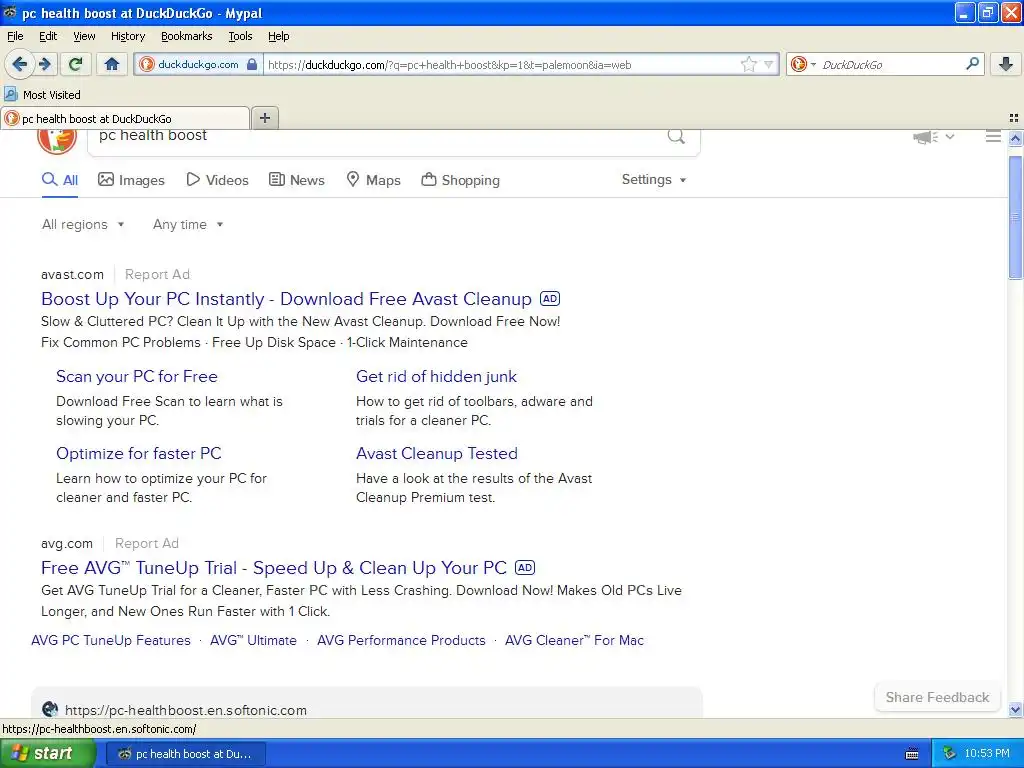The height and width of the screenshot is (768, 1024).
Task: Switch to Shopping results
Action: tap(461, 180)
